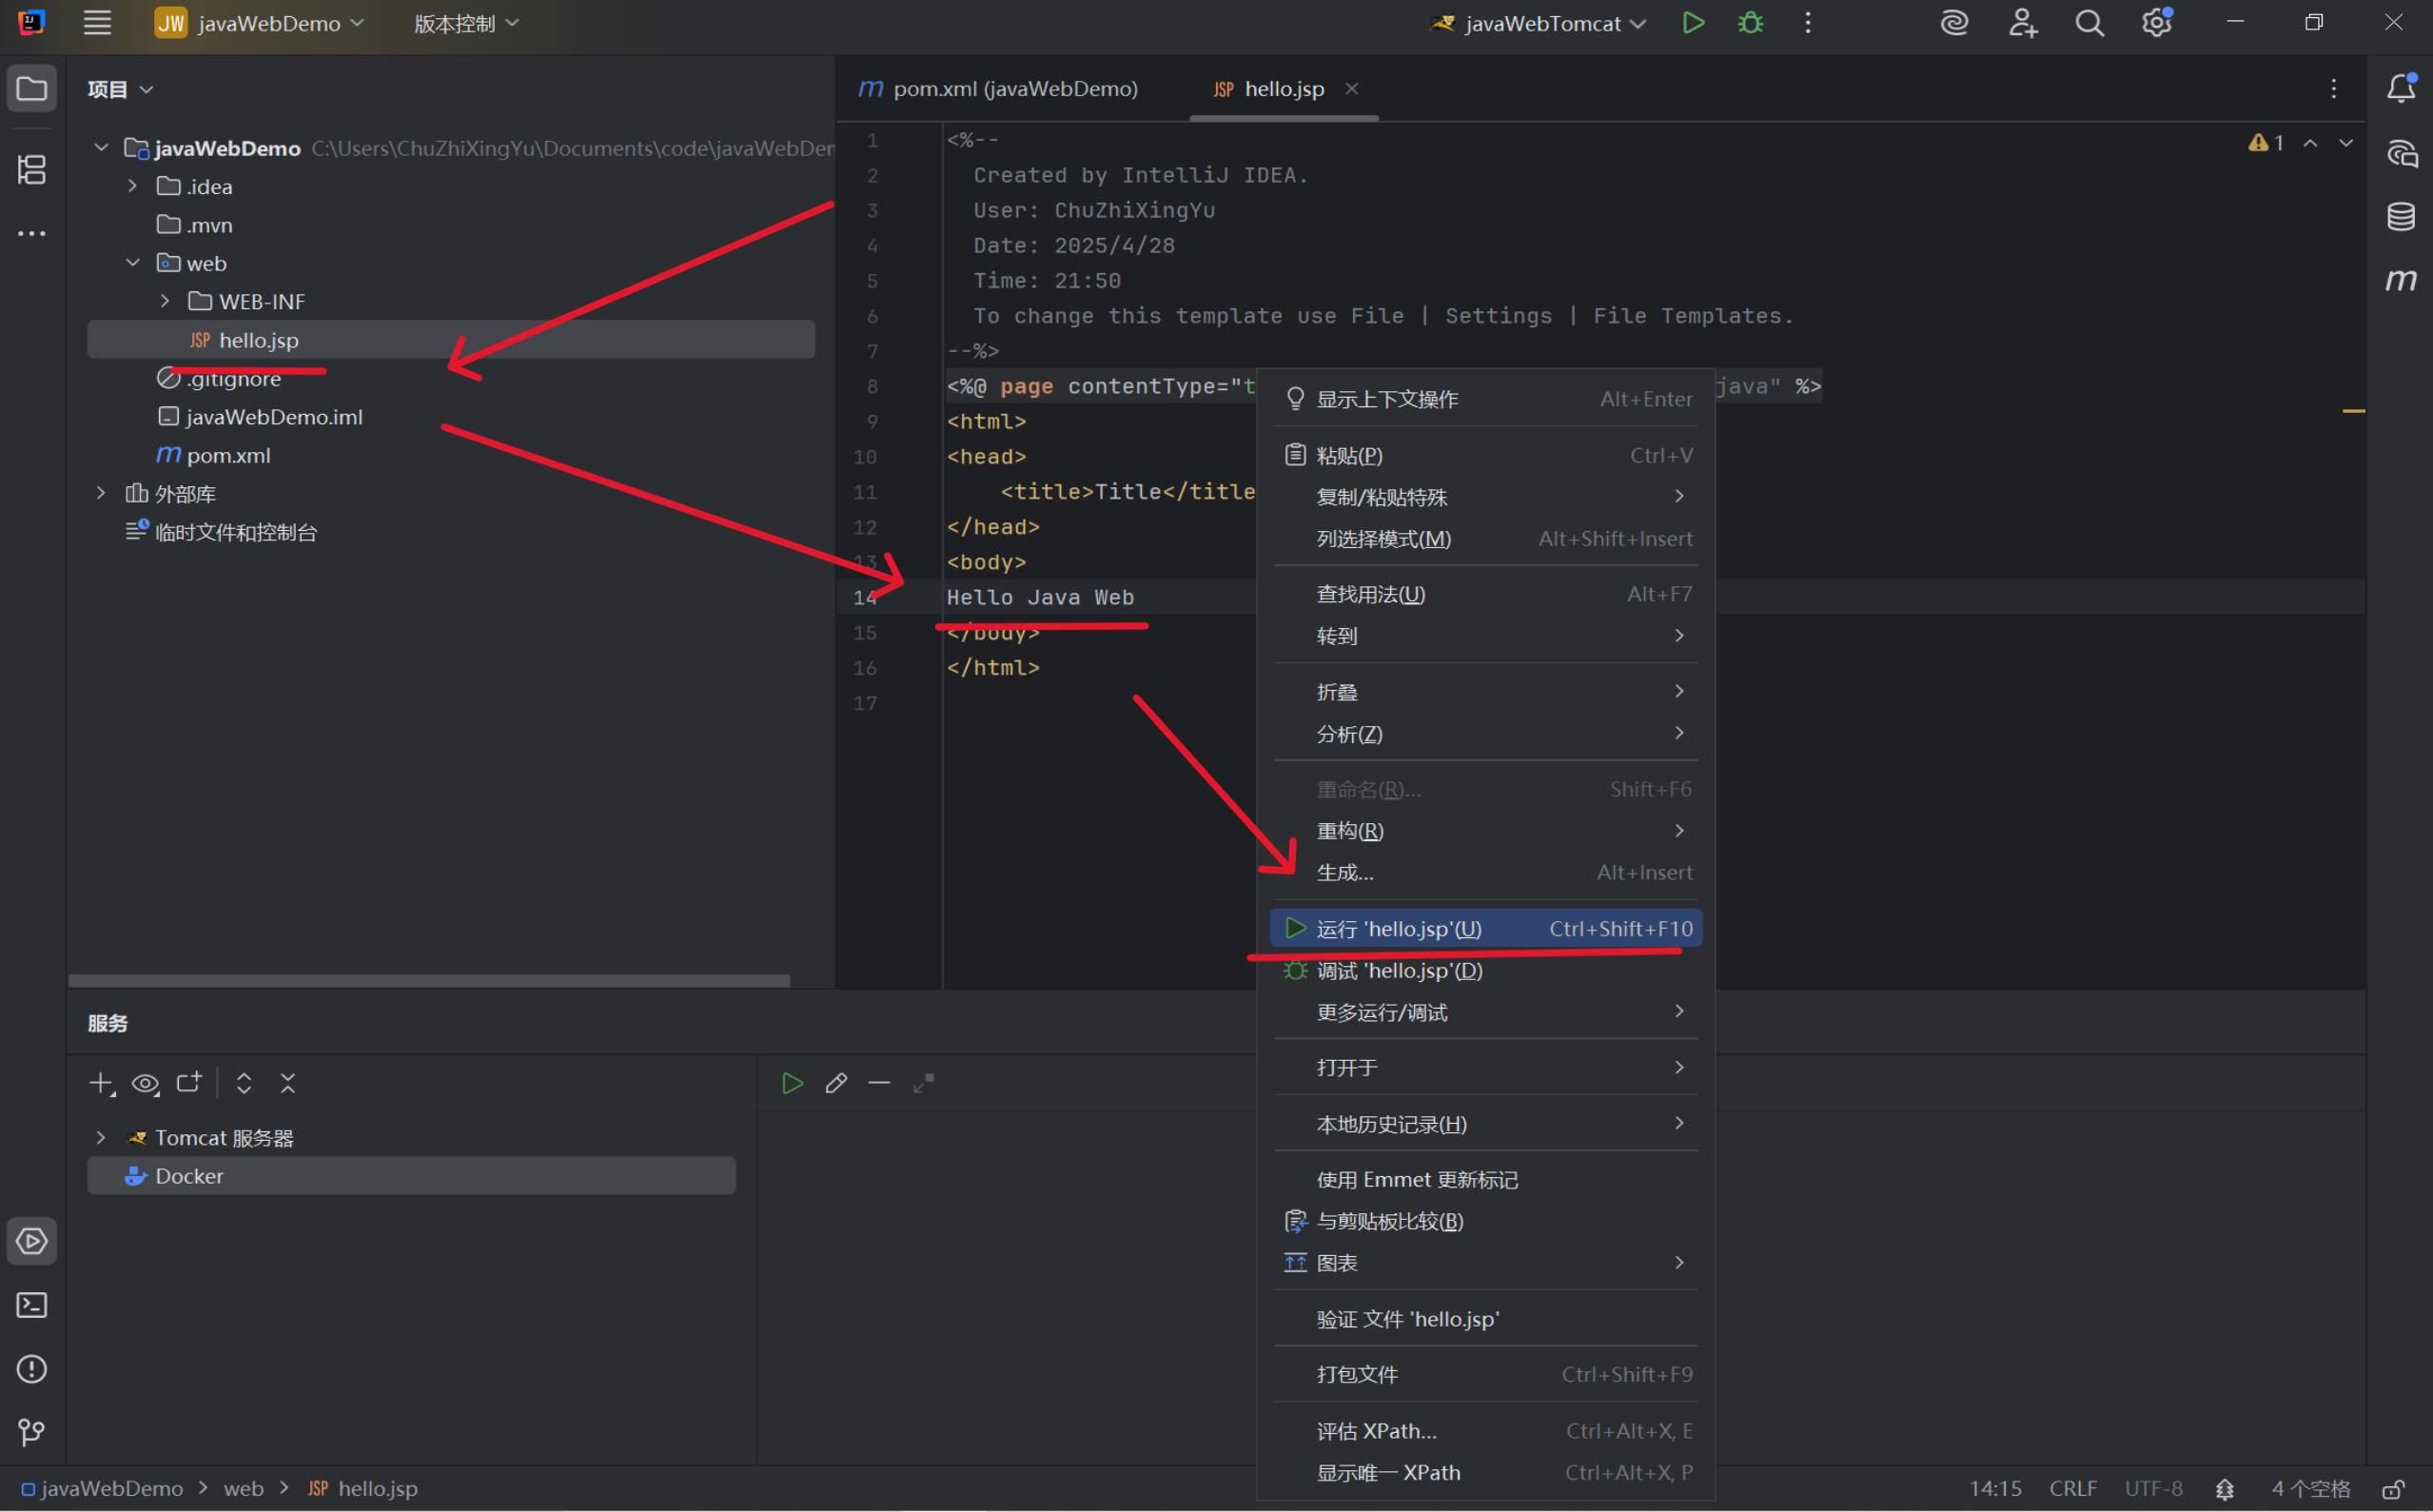Open IDE Settings via the gear icon
The height and width of the screenshot is (1512, 2433).
[2156, 22]
